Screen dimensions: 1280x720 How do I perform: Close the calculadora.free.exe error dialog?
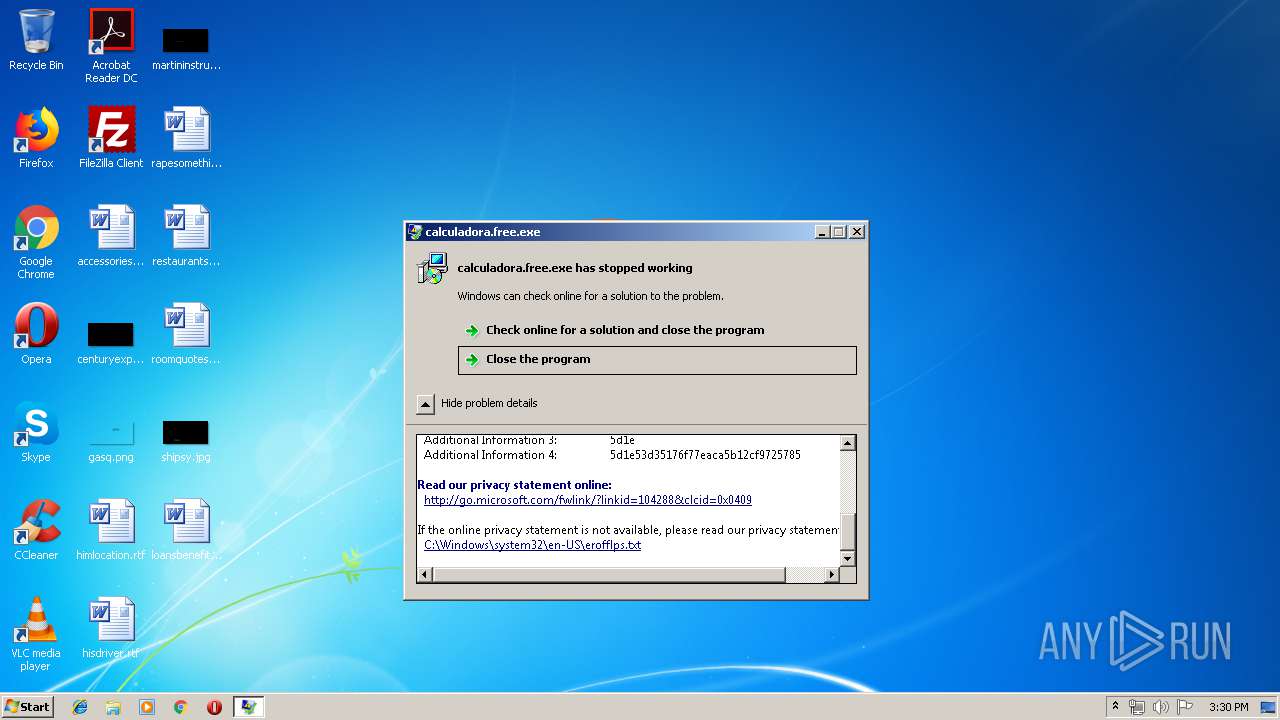coord(857,232)
